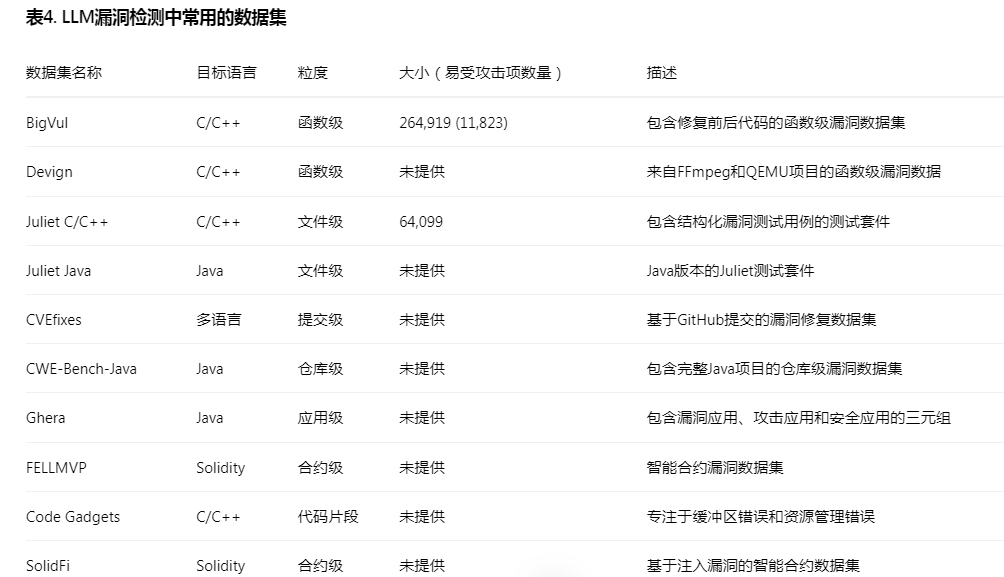Select the '目标语言' column header
The width and height of the screenshot is (1004, 577).
click(226, 73)
